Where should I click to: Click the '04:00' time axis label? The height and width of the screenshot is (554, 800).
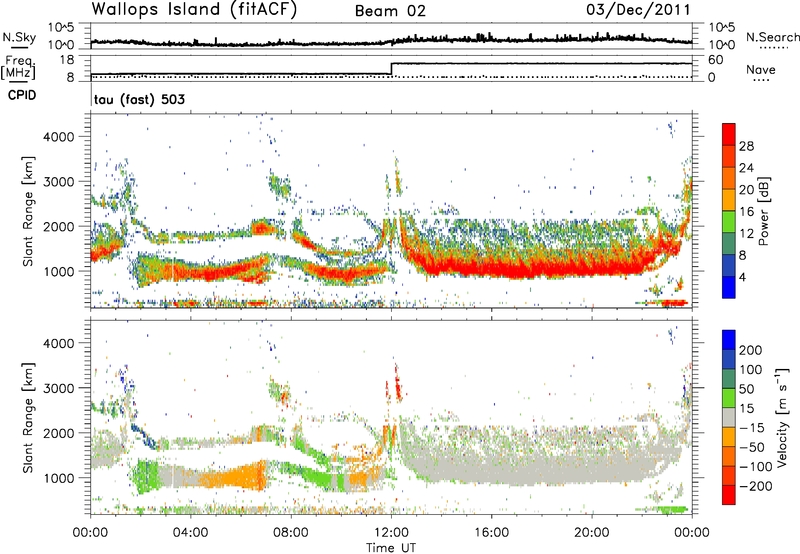191,533
